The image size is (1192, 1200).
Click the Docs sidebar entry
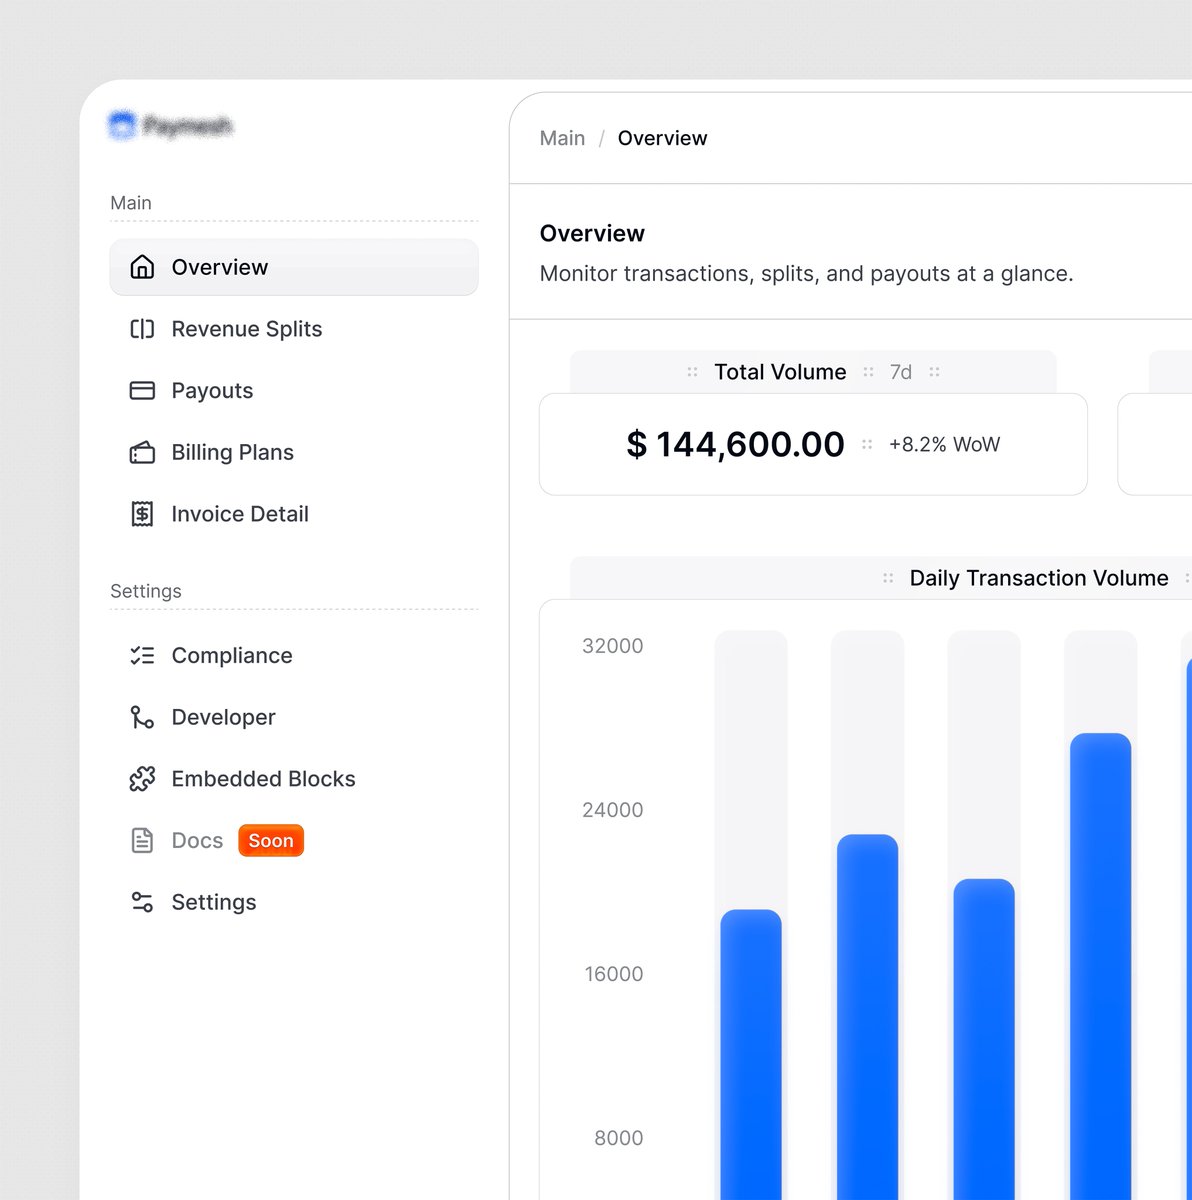[x=294, y=840]
